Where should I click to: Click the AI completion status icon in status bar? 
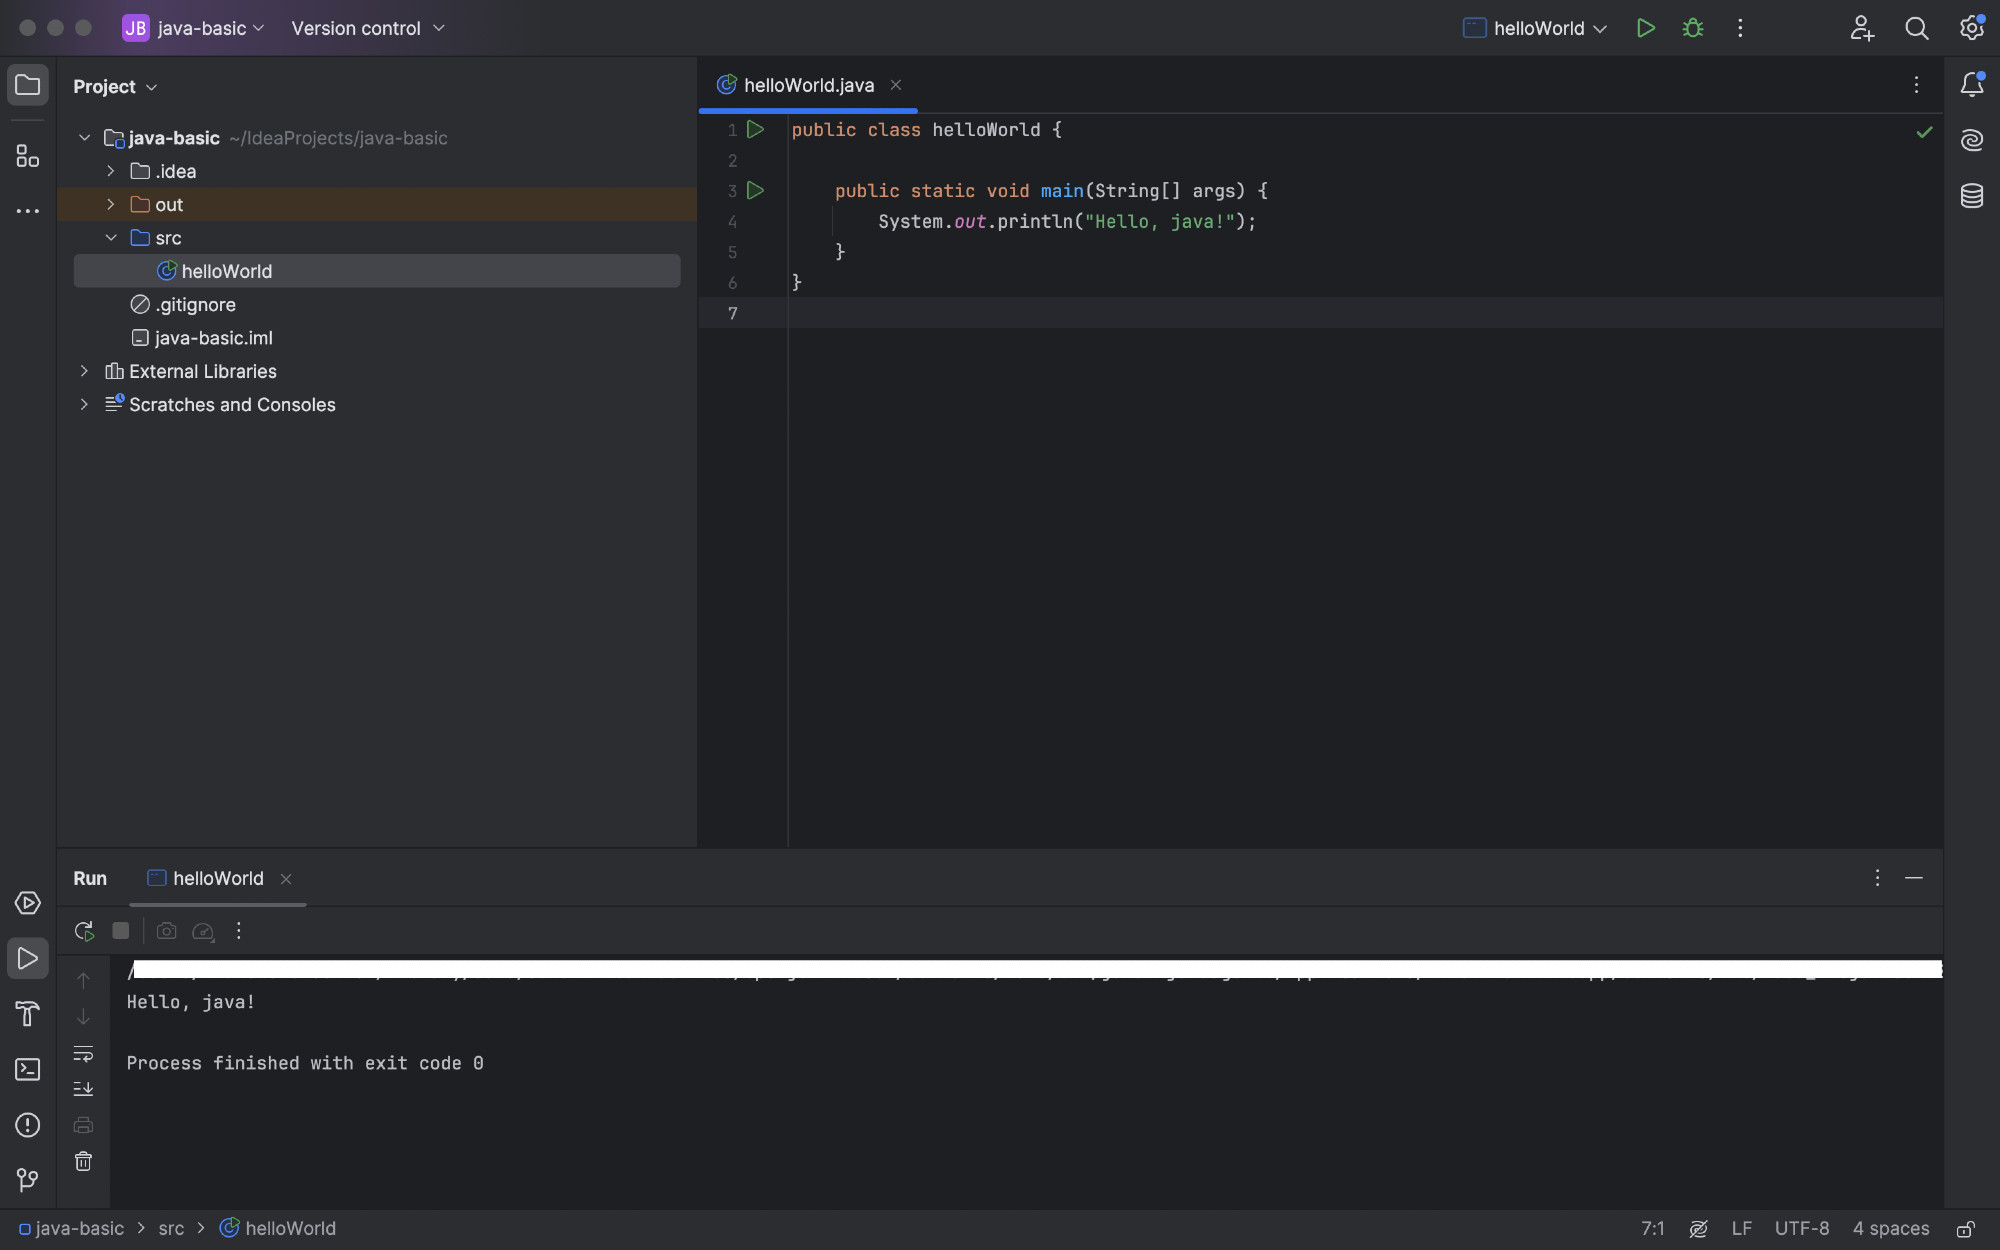[x=1698, y=1229]
